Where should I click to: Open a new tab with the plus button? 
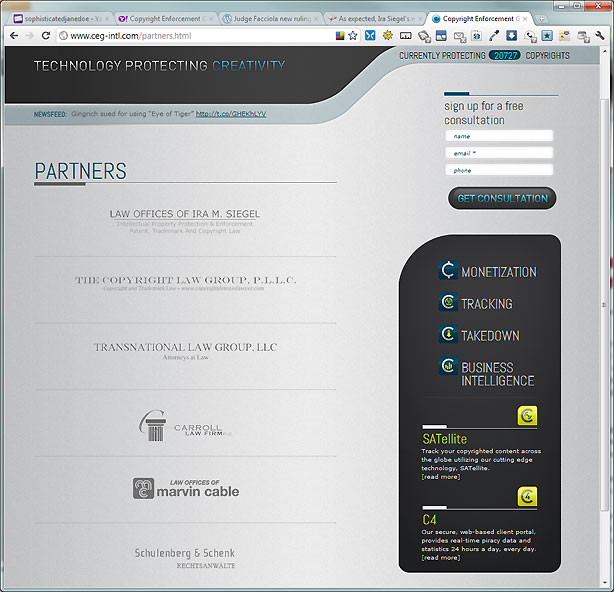point(542,19)
